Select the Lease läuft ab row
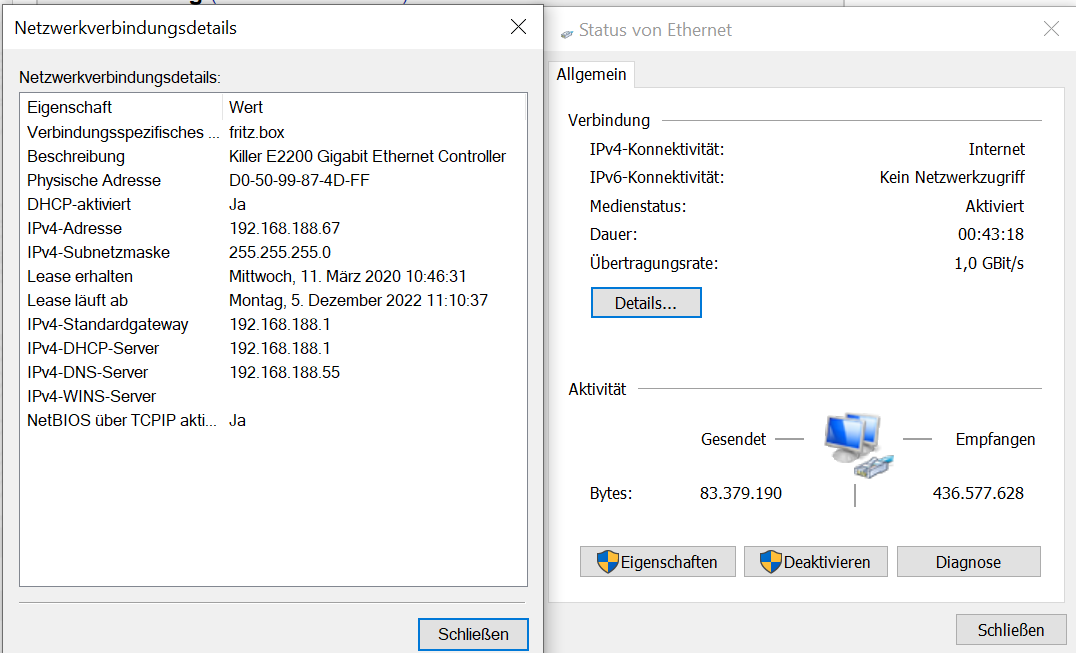This screenshot has height=653, width=1076. (x=273, y=300)
